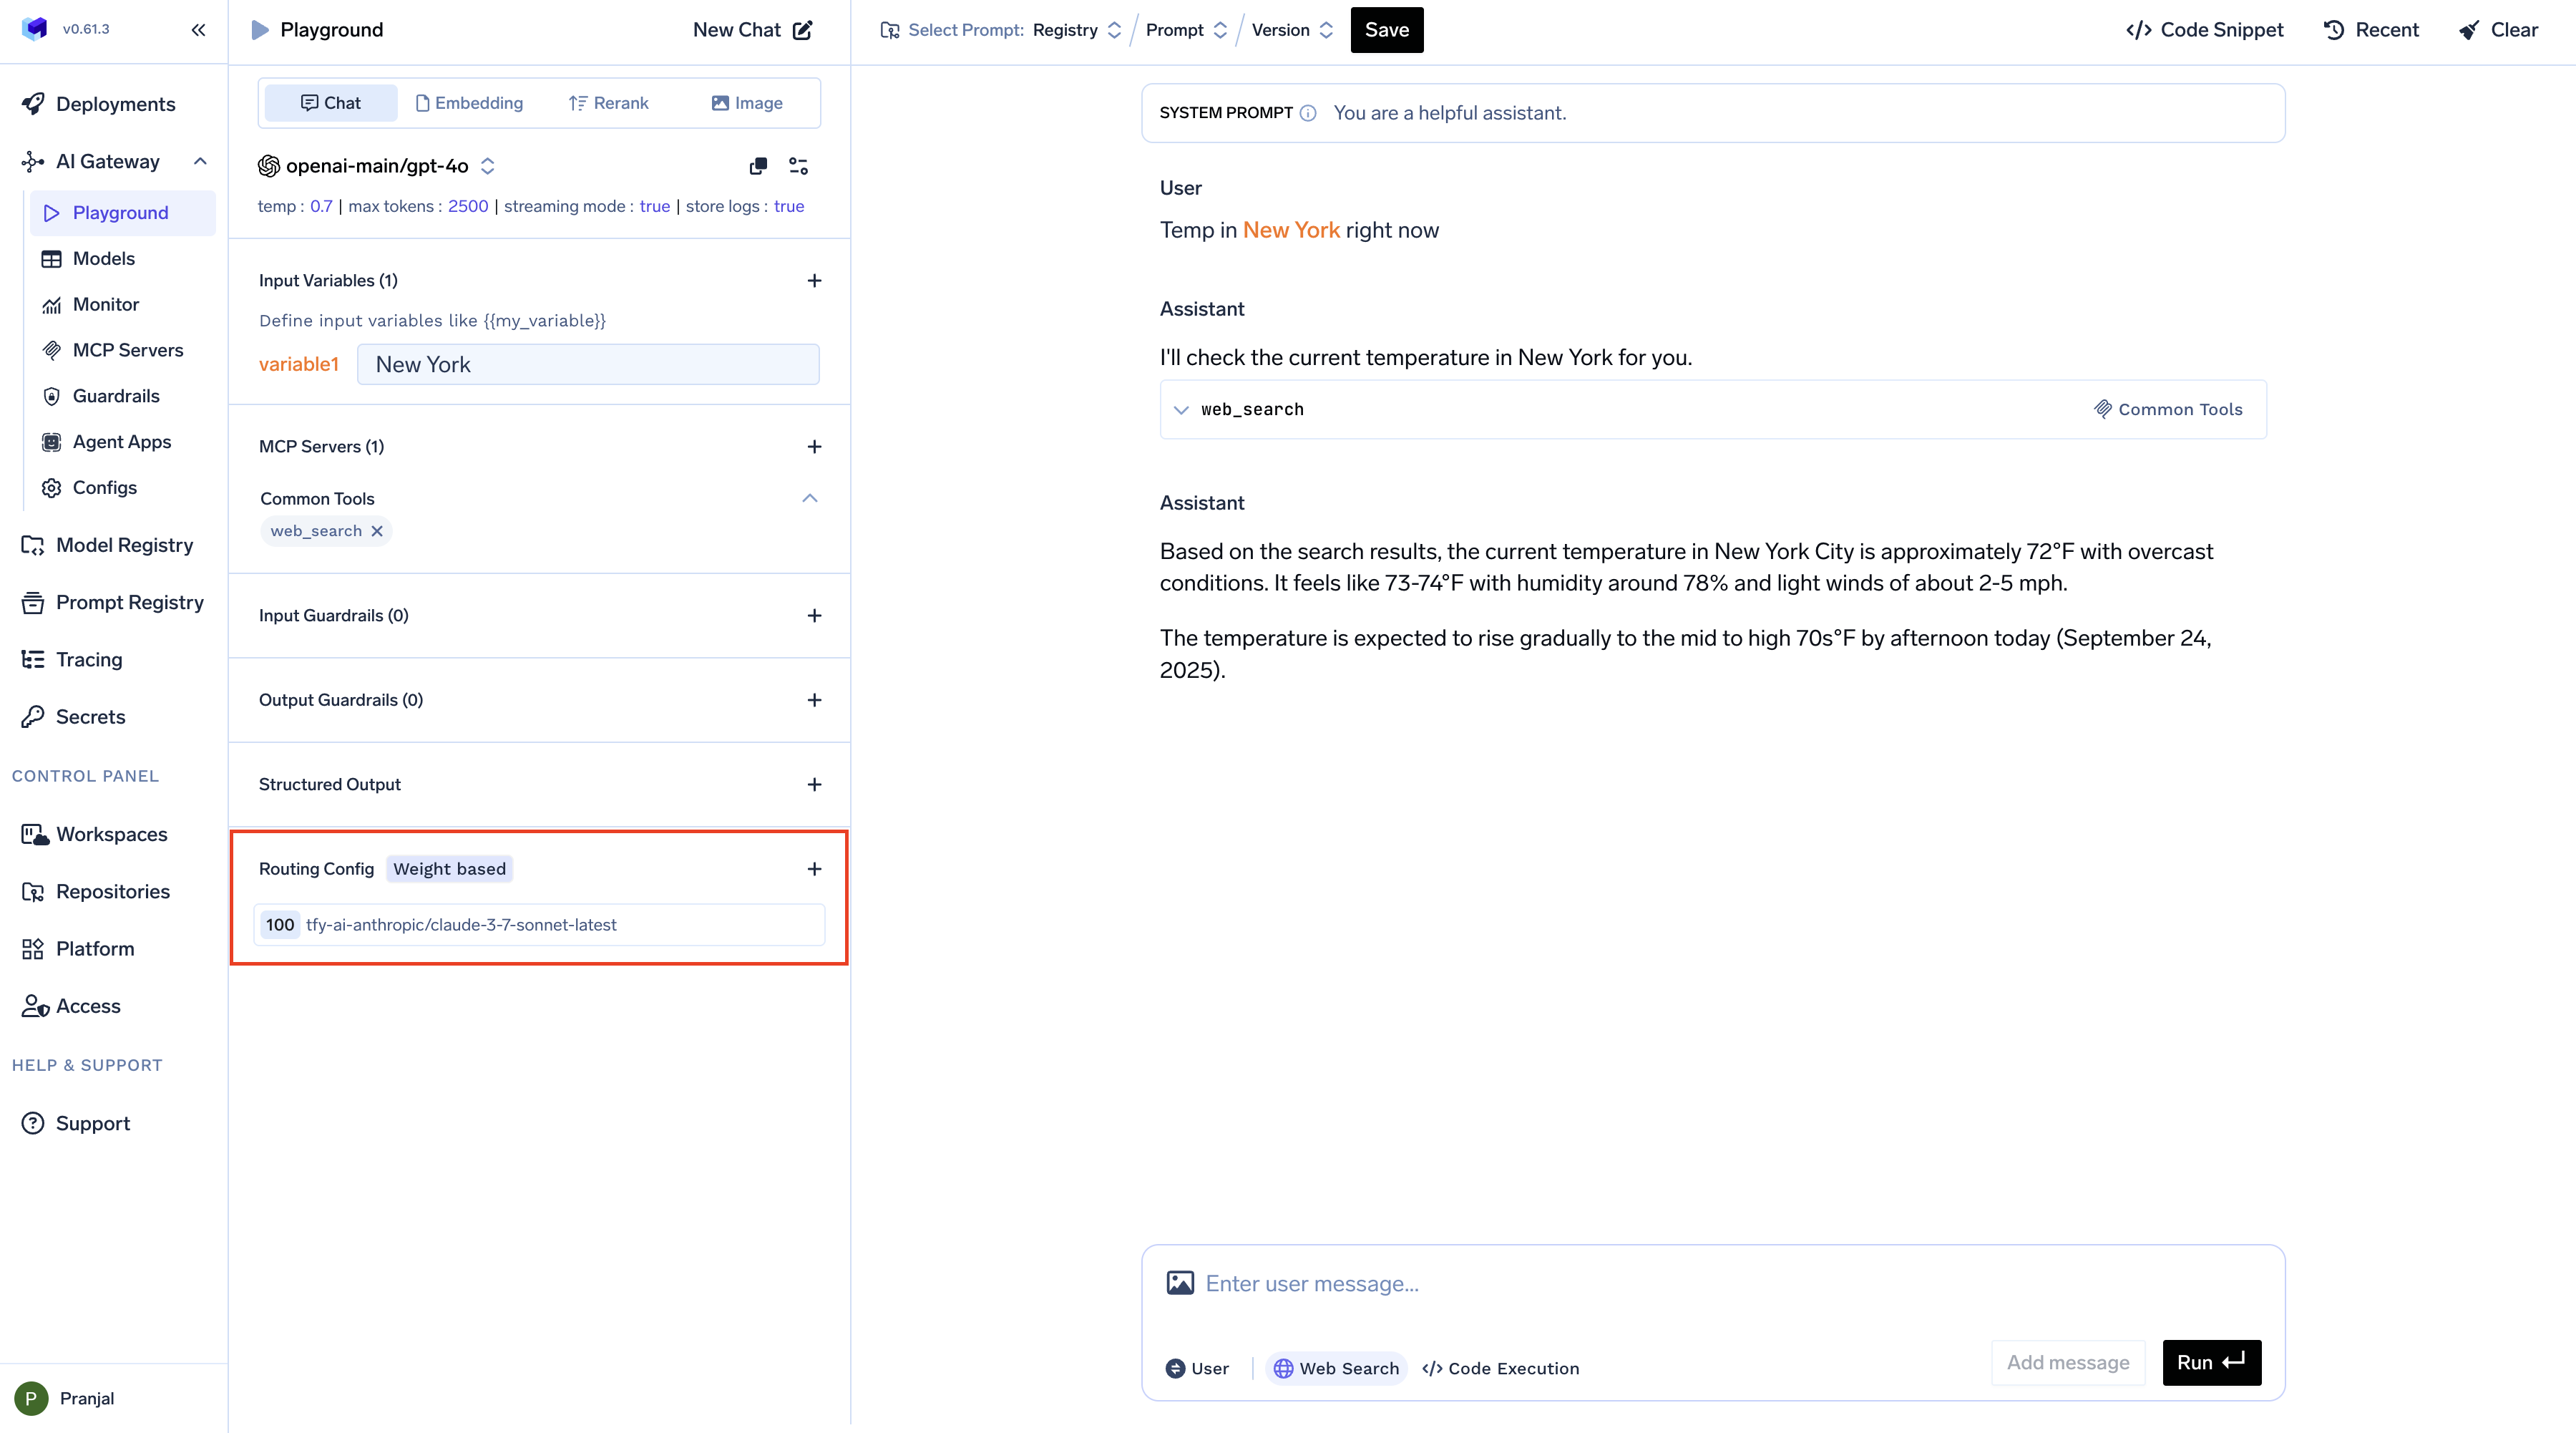Attach image via picture icon in message box

pos(1180,1283)
